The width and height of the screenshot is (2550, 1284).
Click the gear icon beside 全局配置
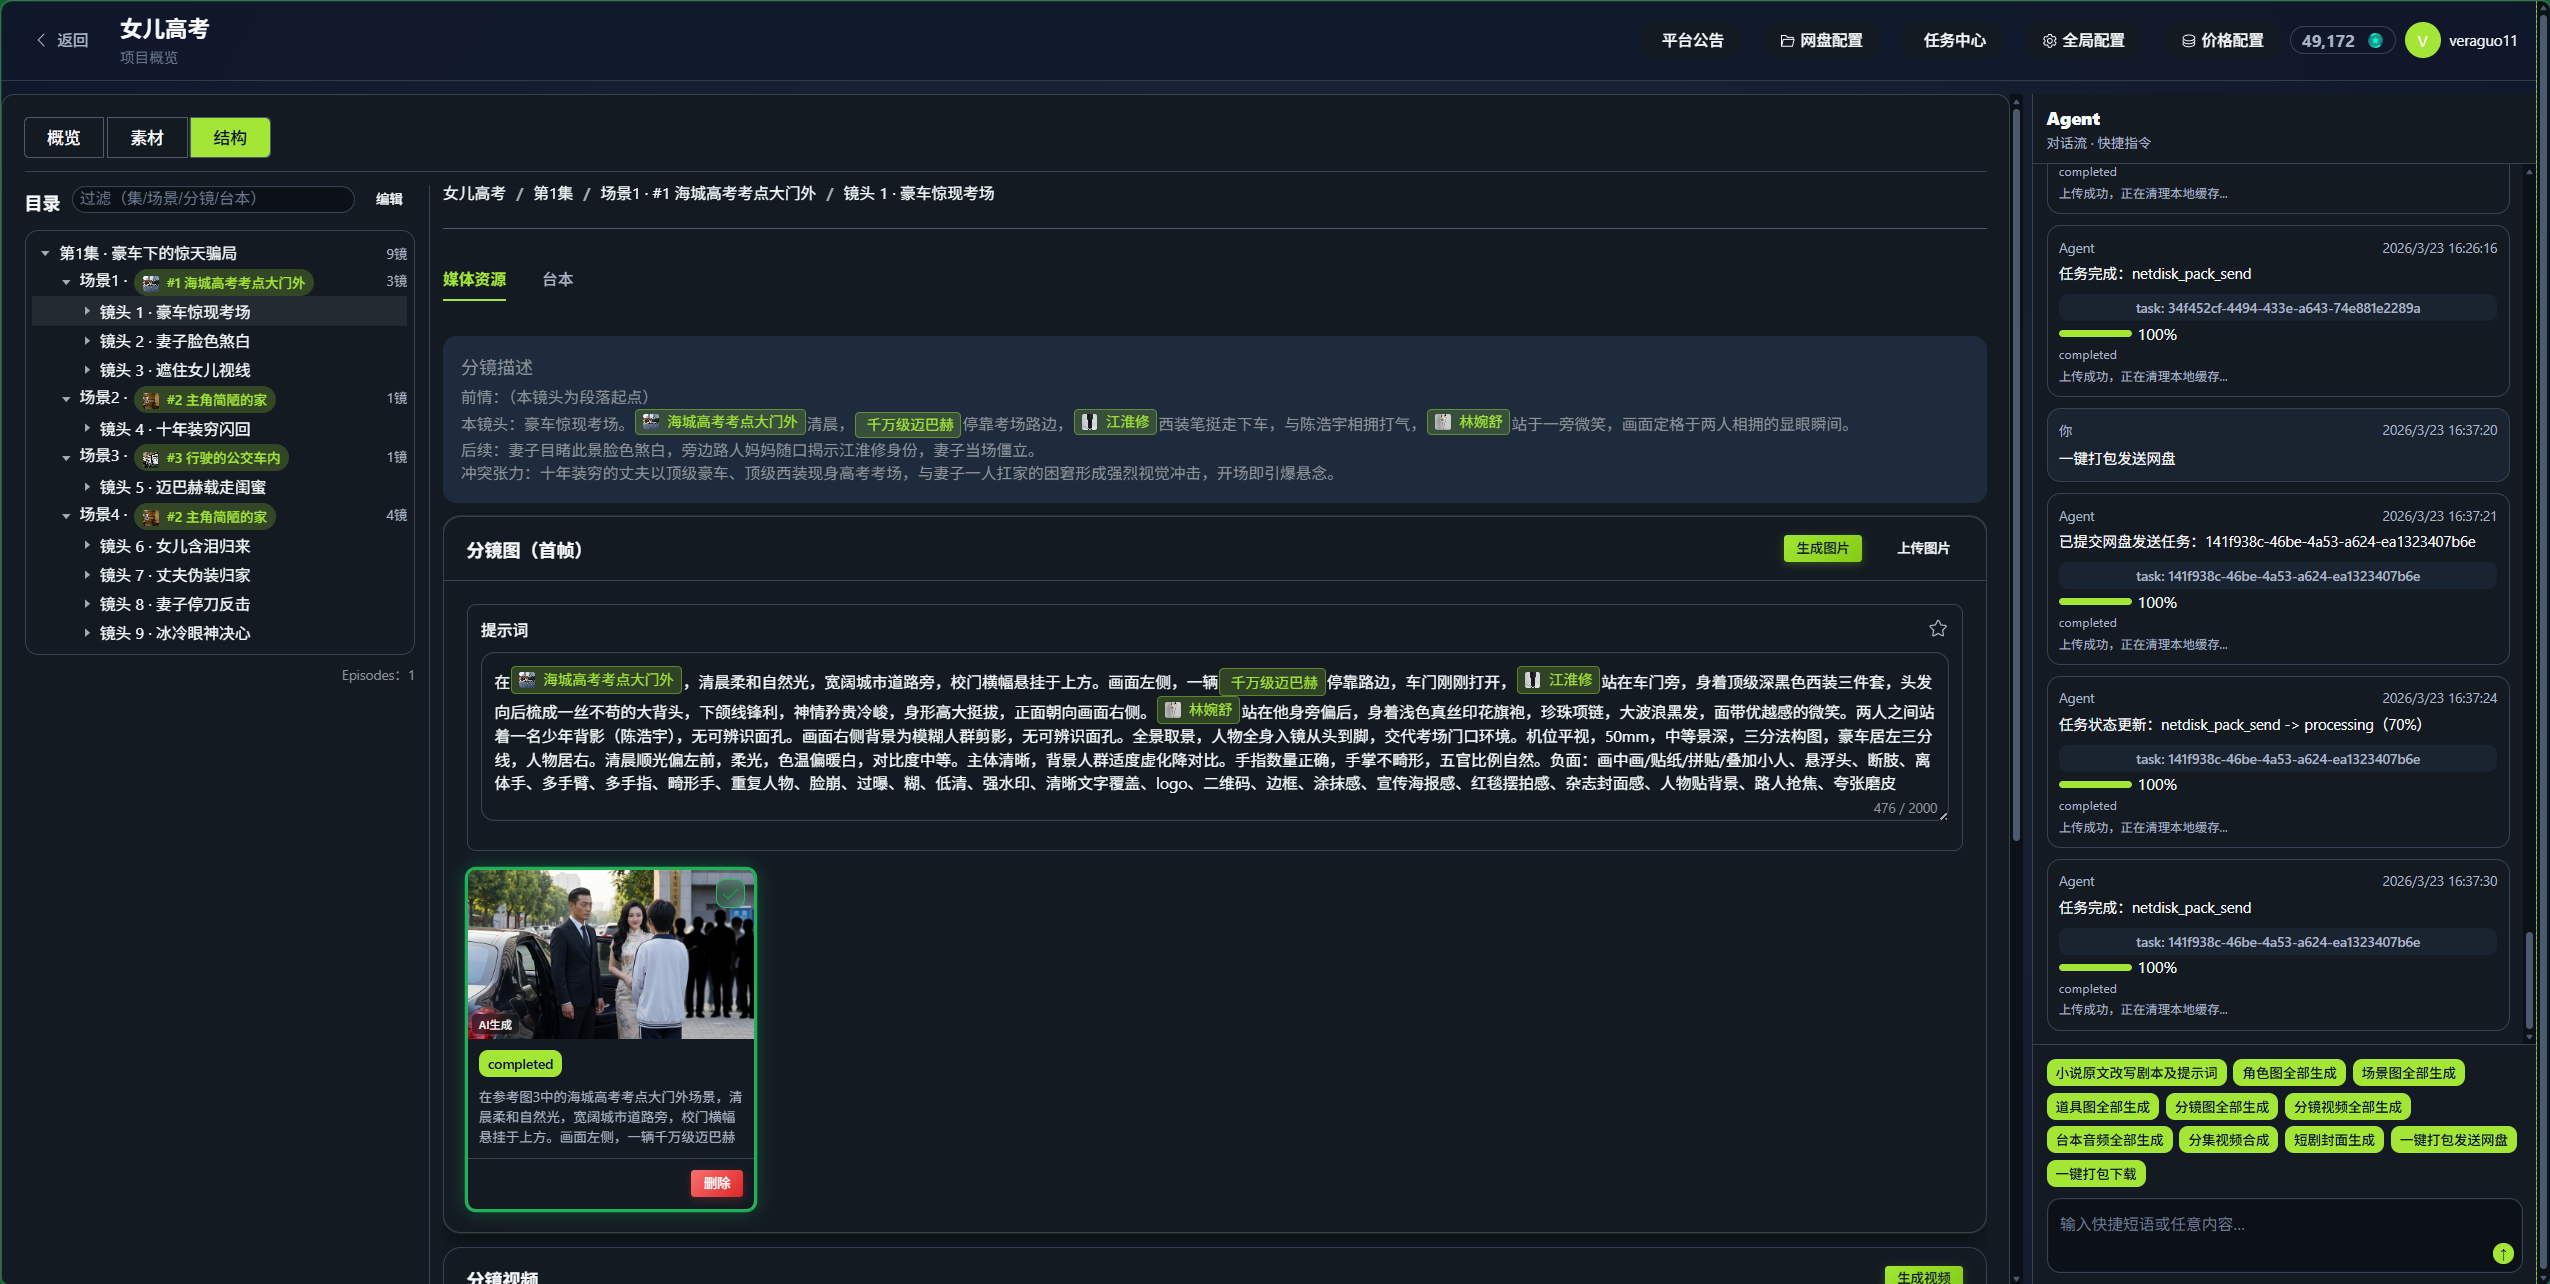pyautogui.click(x=2049, y=41)
